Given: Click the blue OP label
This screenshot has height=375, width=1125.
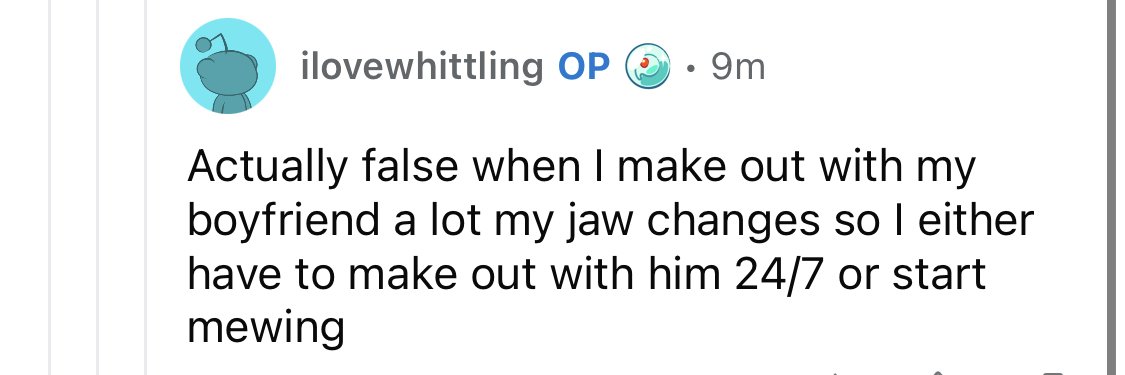Looking at the screenshot, I should [584, 67].
